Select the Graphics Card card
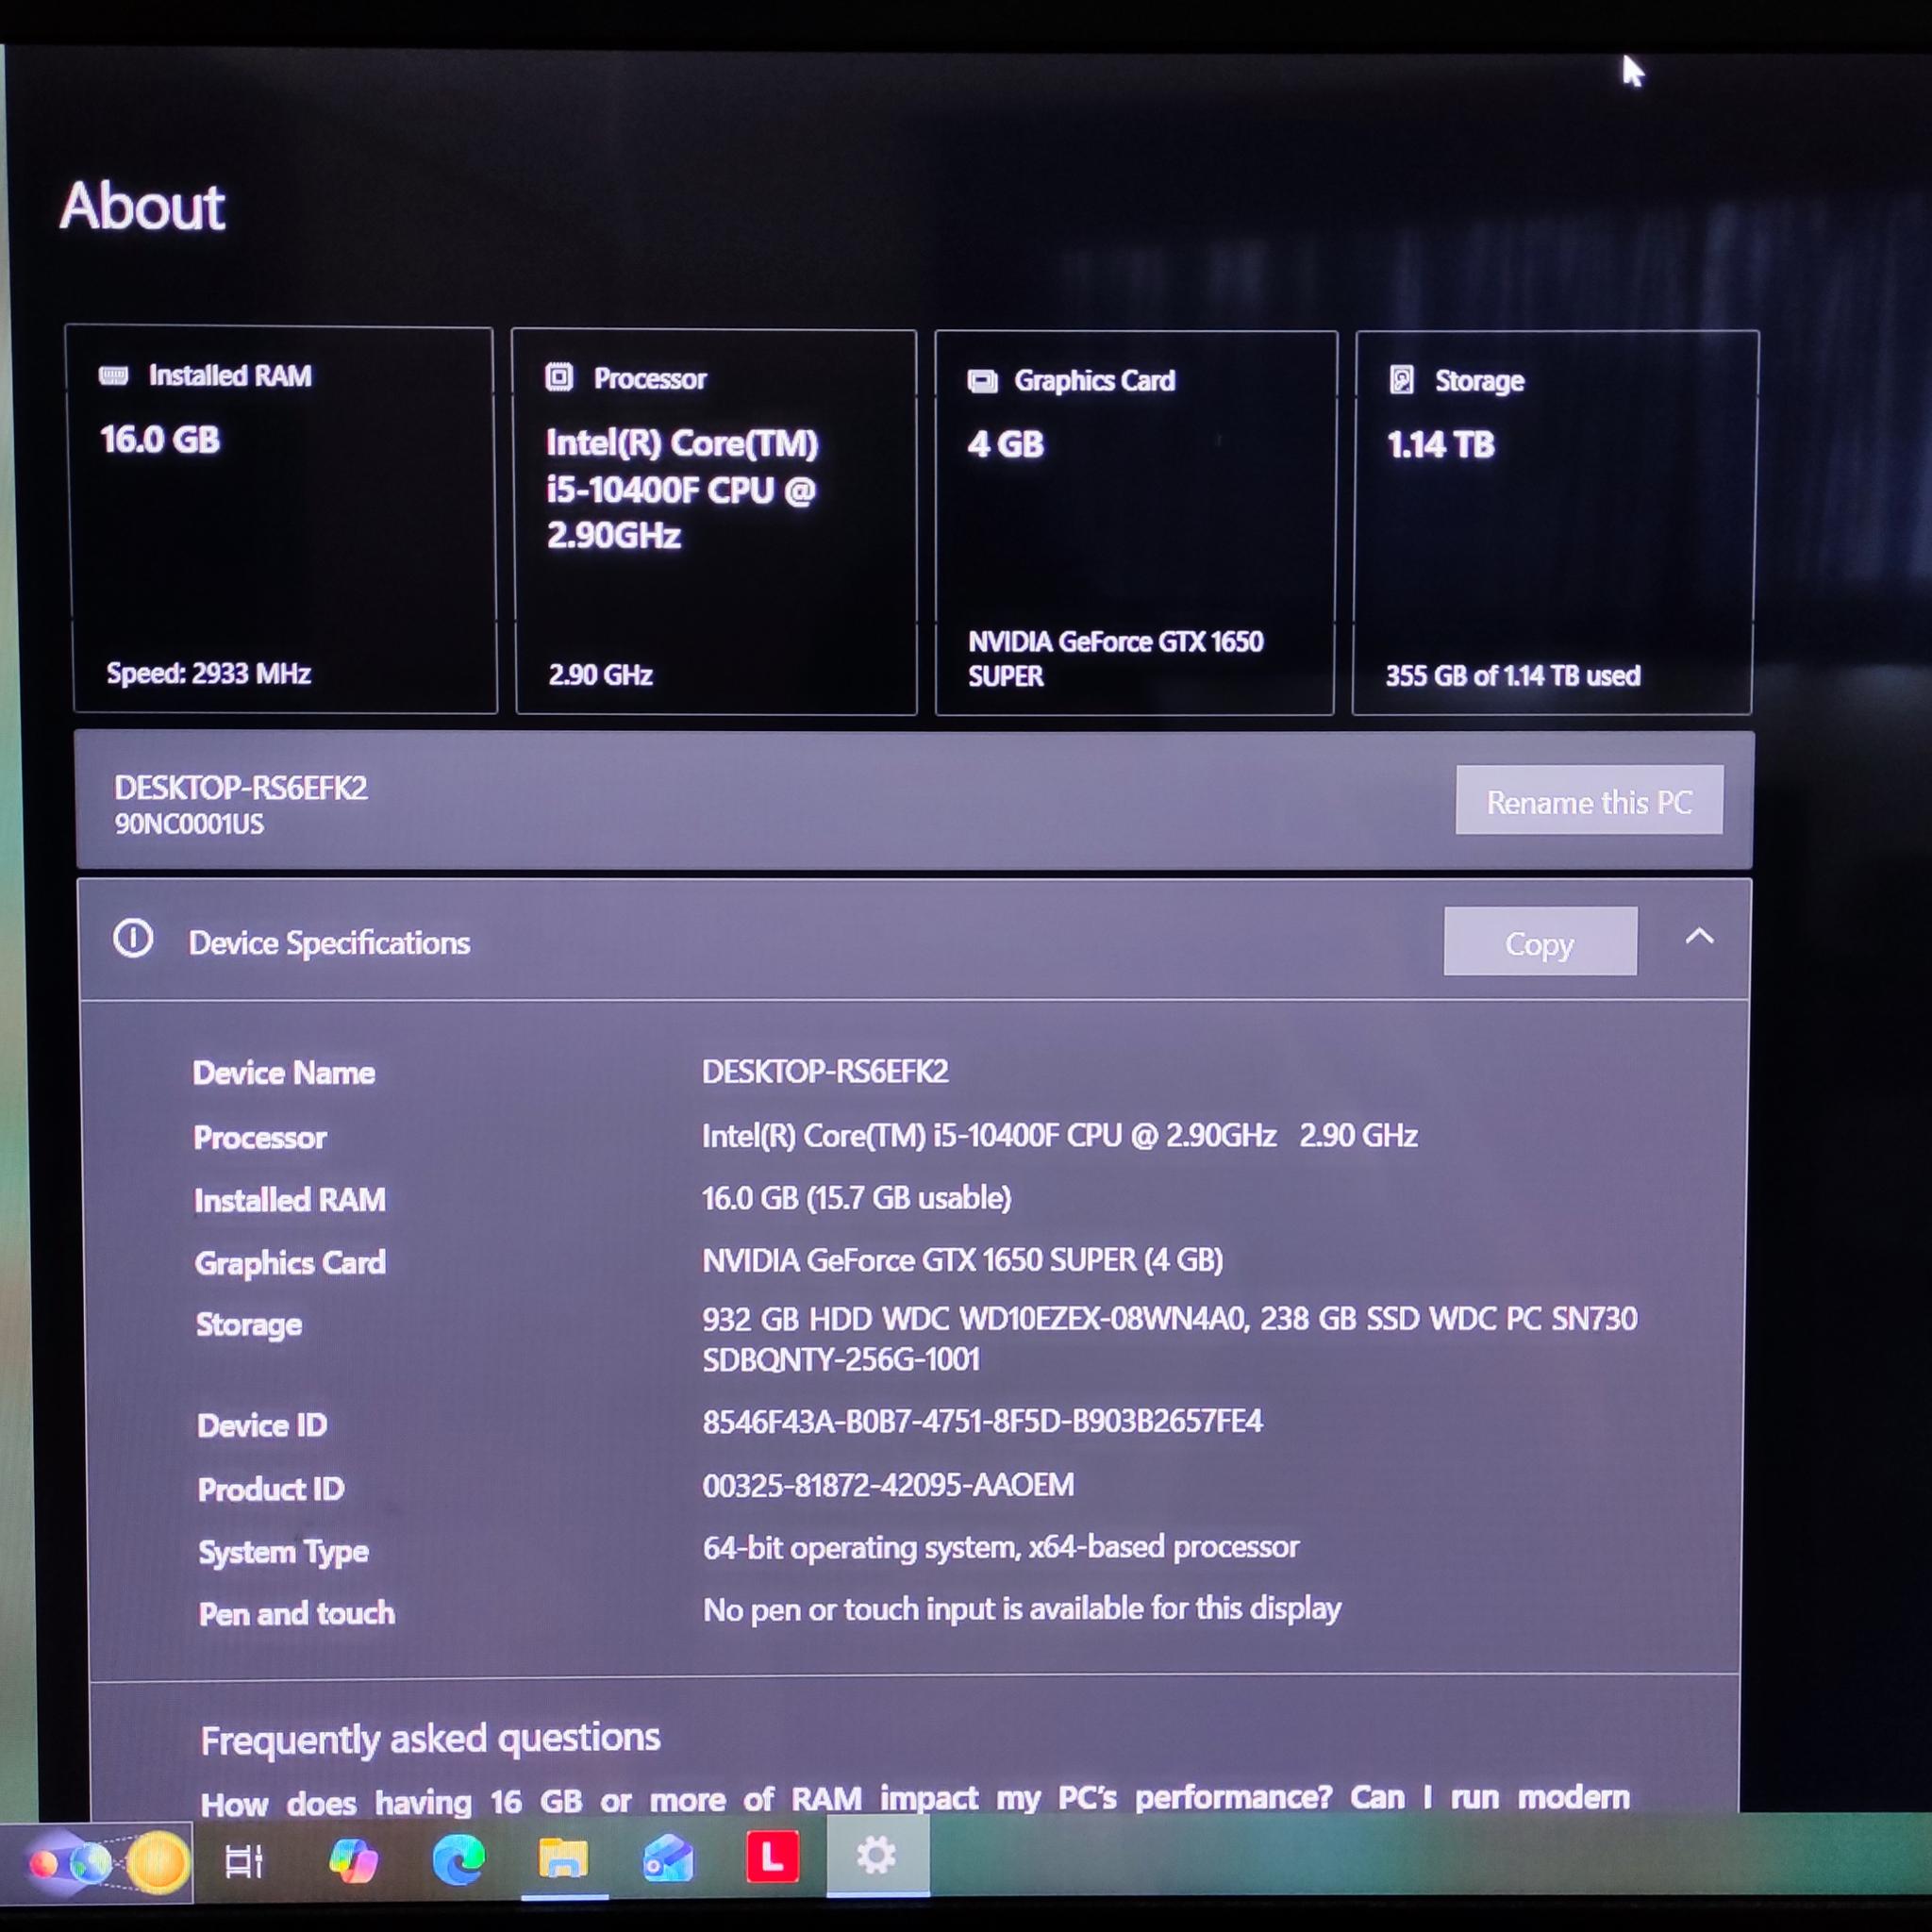Image resolution: width=1932 pixels, height=1932 pixels. tap(1135, 523)
